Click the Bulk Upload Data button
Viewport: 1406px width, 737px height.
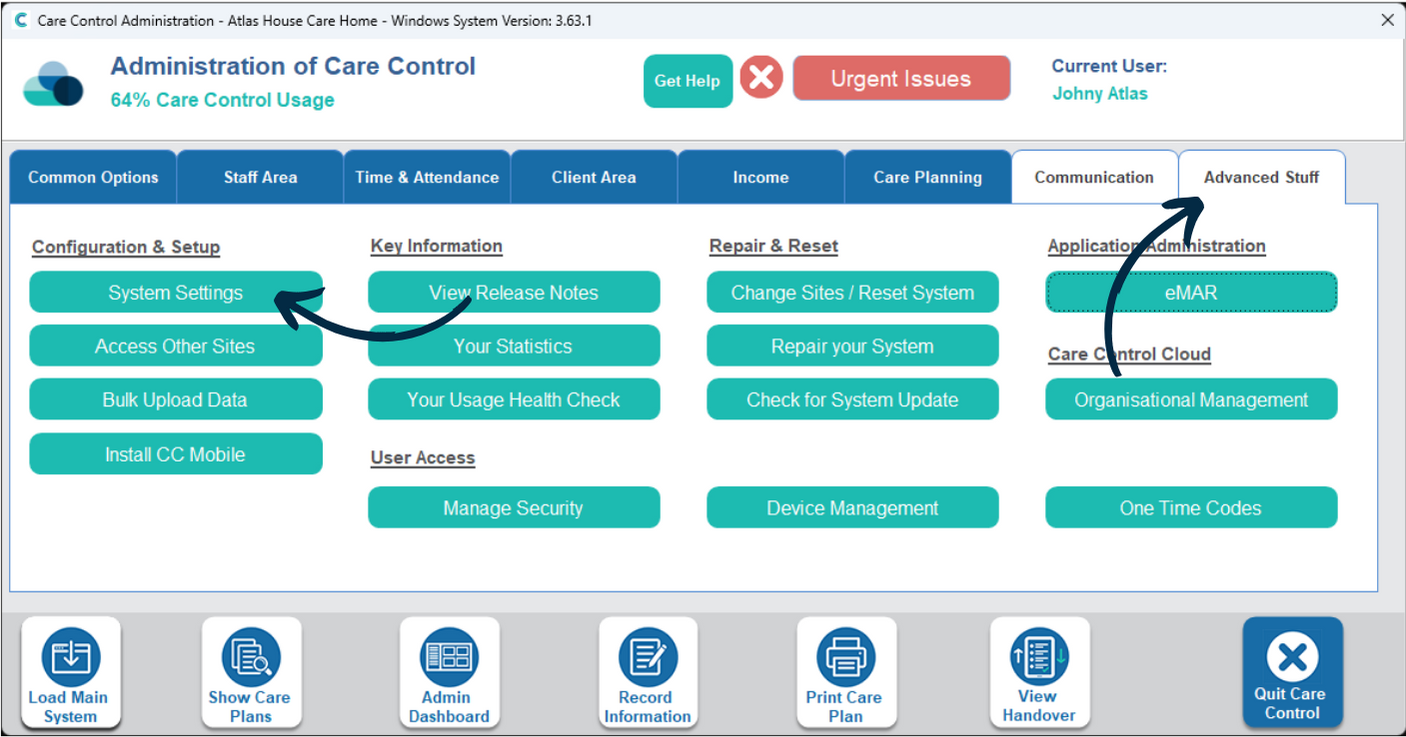pos(176,400)
